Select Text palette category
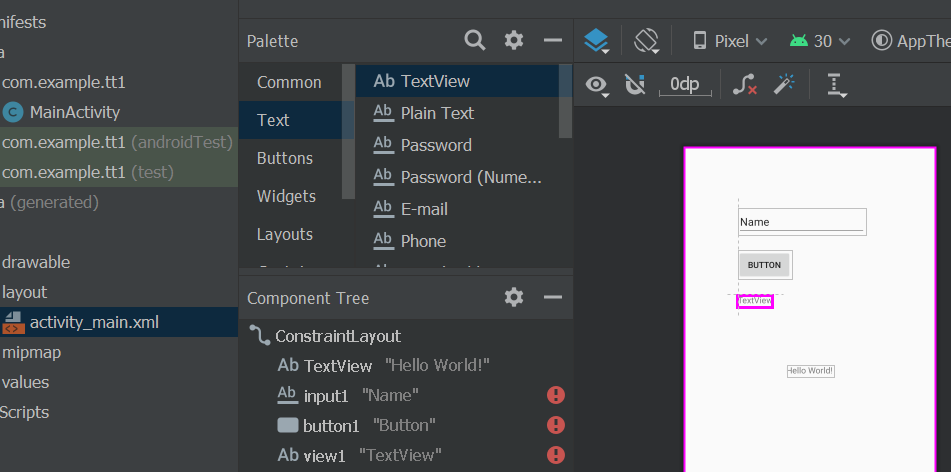Viewport: 951px width, 472px height. click(x=290, y=120)
